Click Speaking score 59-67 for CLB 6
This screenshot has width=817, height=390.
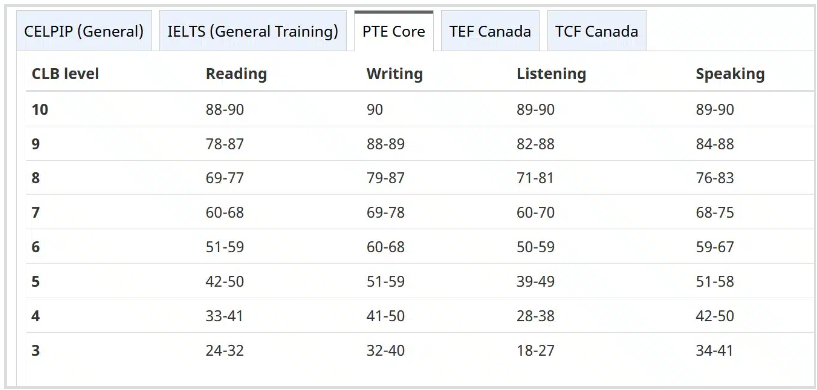point(715,247)
